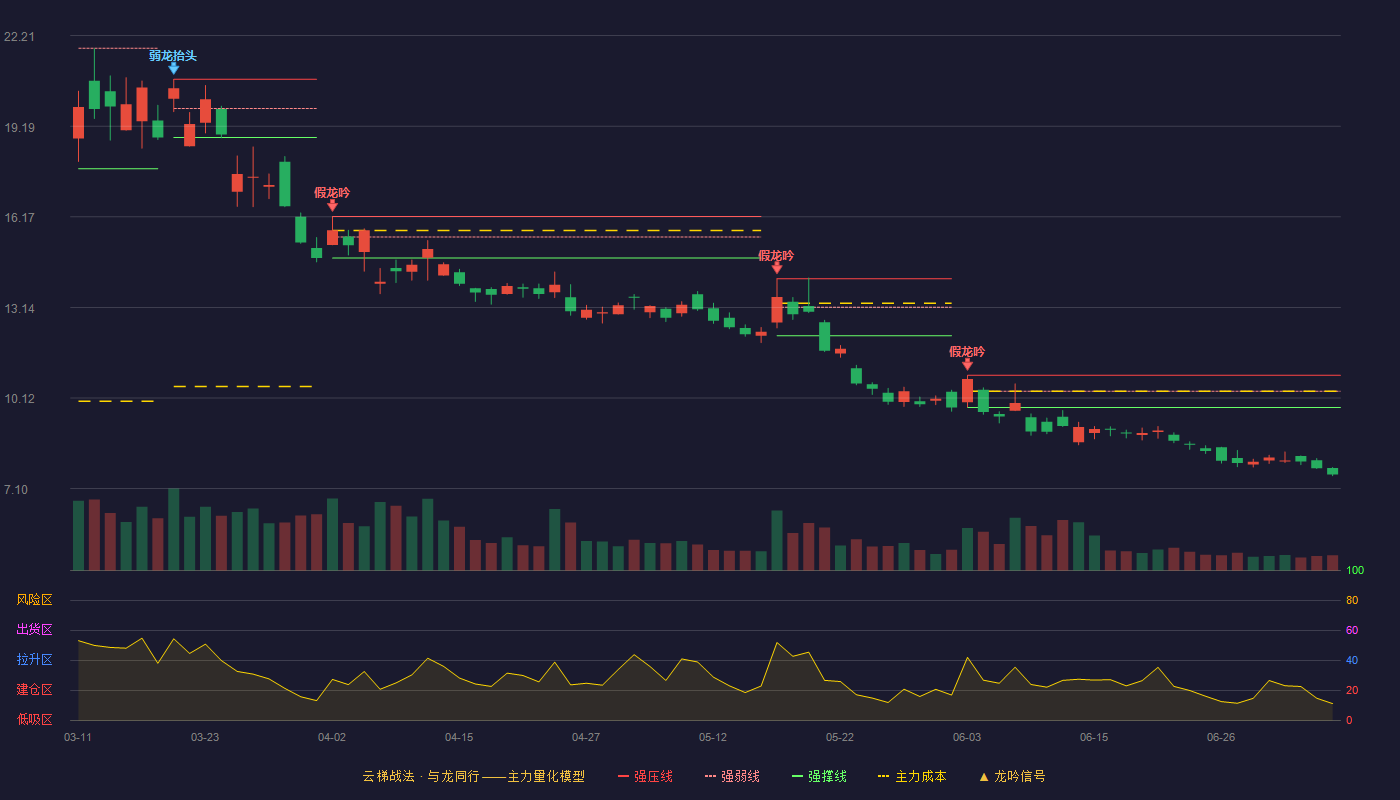1400x800 pixels.
Task: Click the 建仓区 zone label
Action: pos(34,690)
